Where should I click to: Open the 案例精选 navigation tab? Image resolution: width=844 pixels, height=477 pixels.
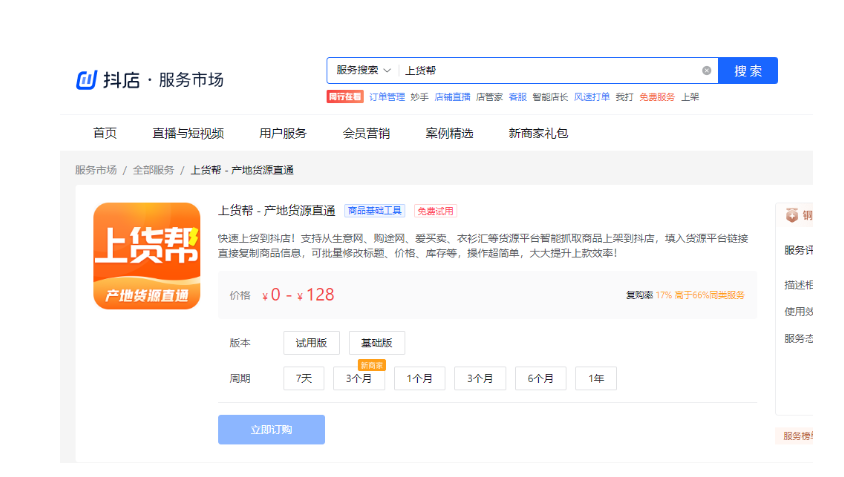click(449, 133)
